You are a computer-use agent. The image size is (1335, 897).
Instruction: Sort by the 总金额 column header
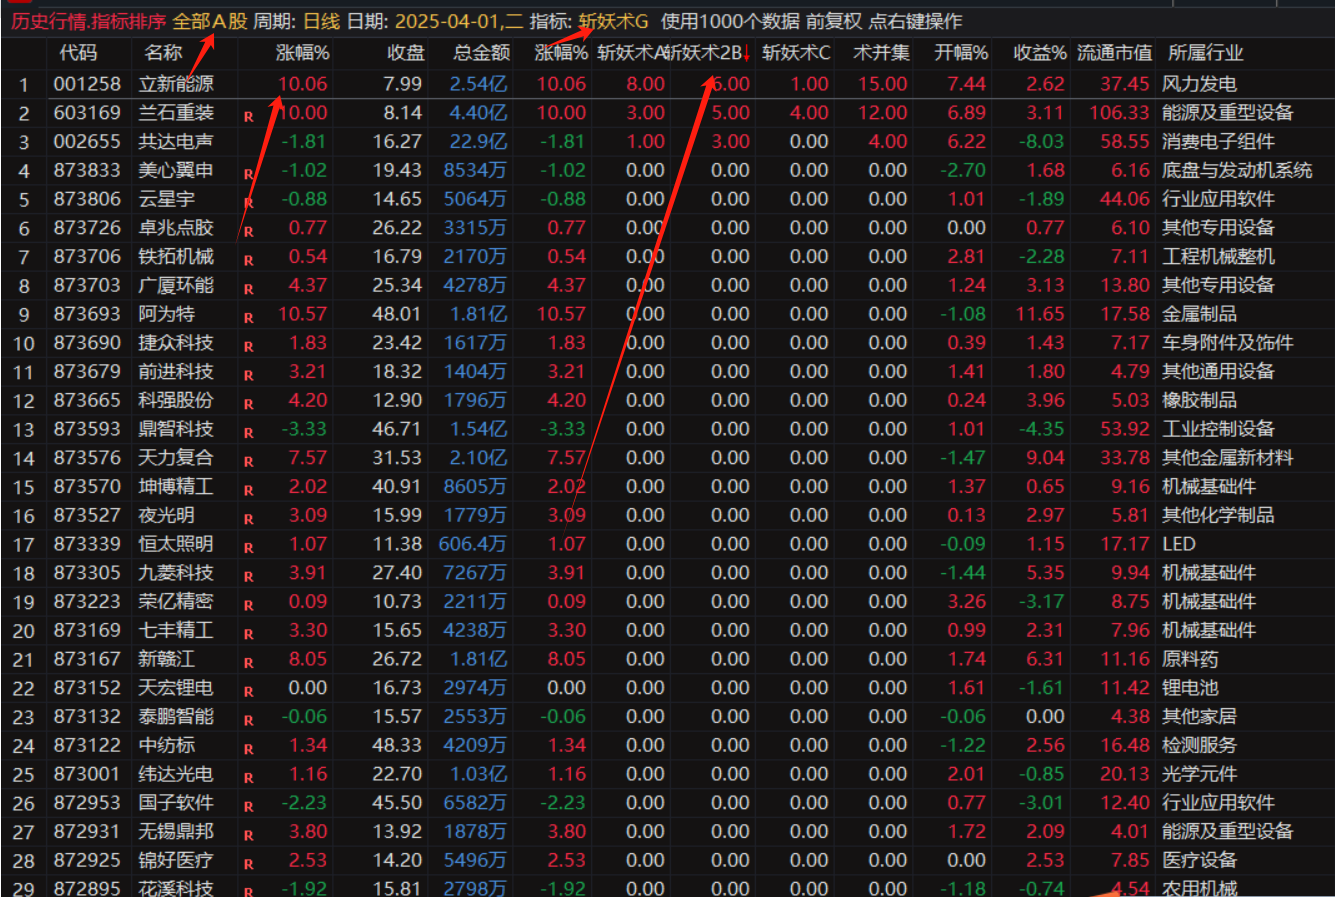tap(481, 53)
